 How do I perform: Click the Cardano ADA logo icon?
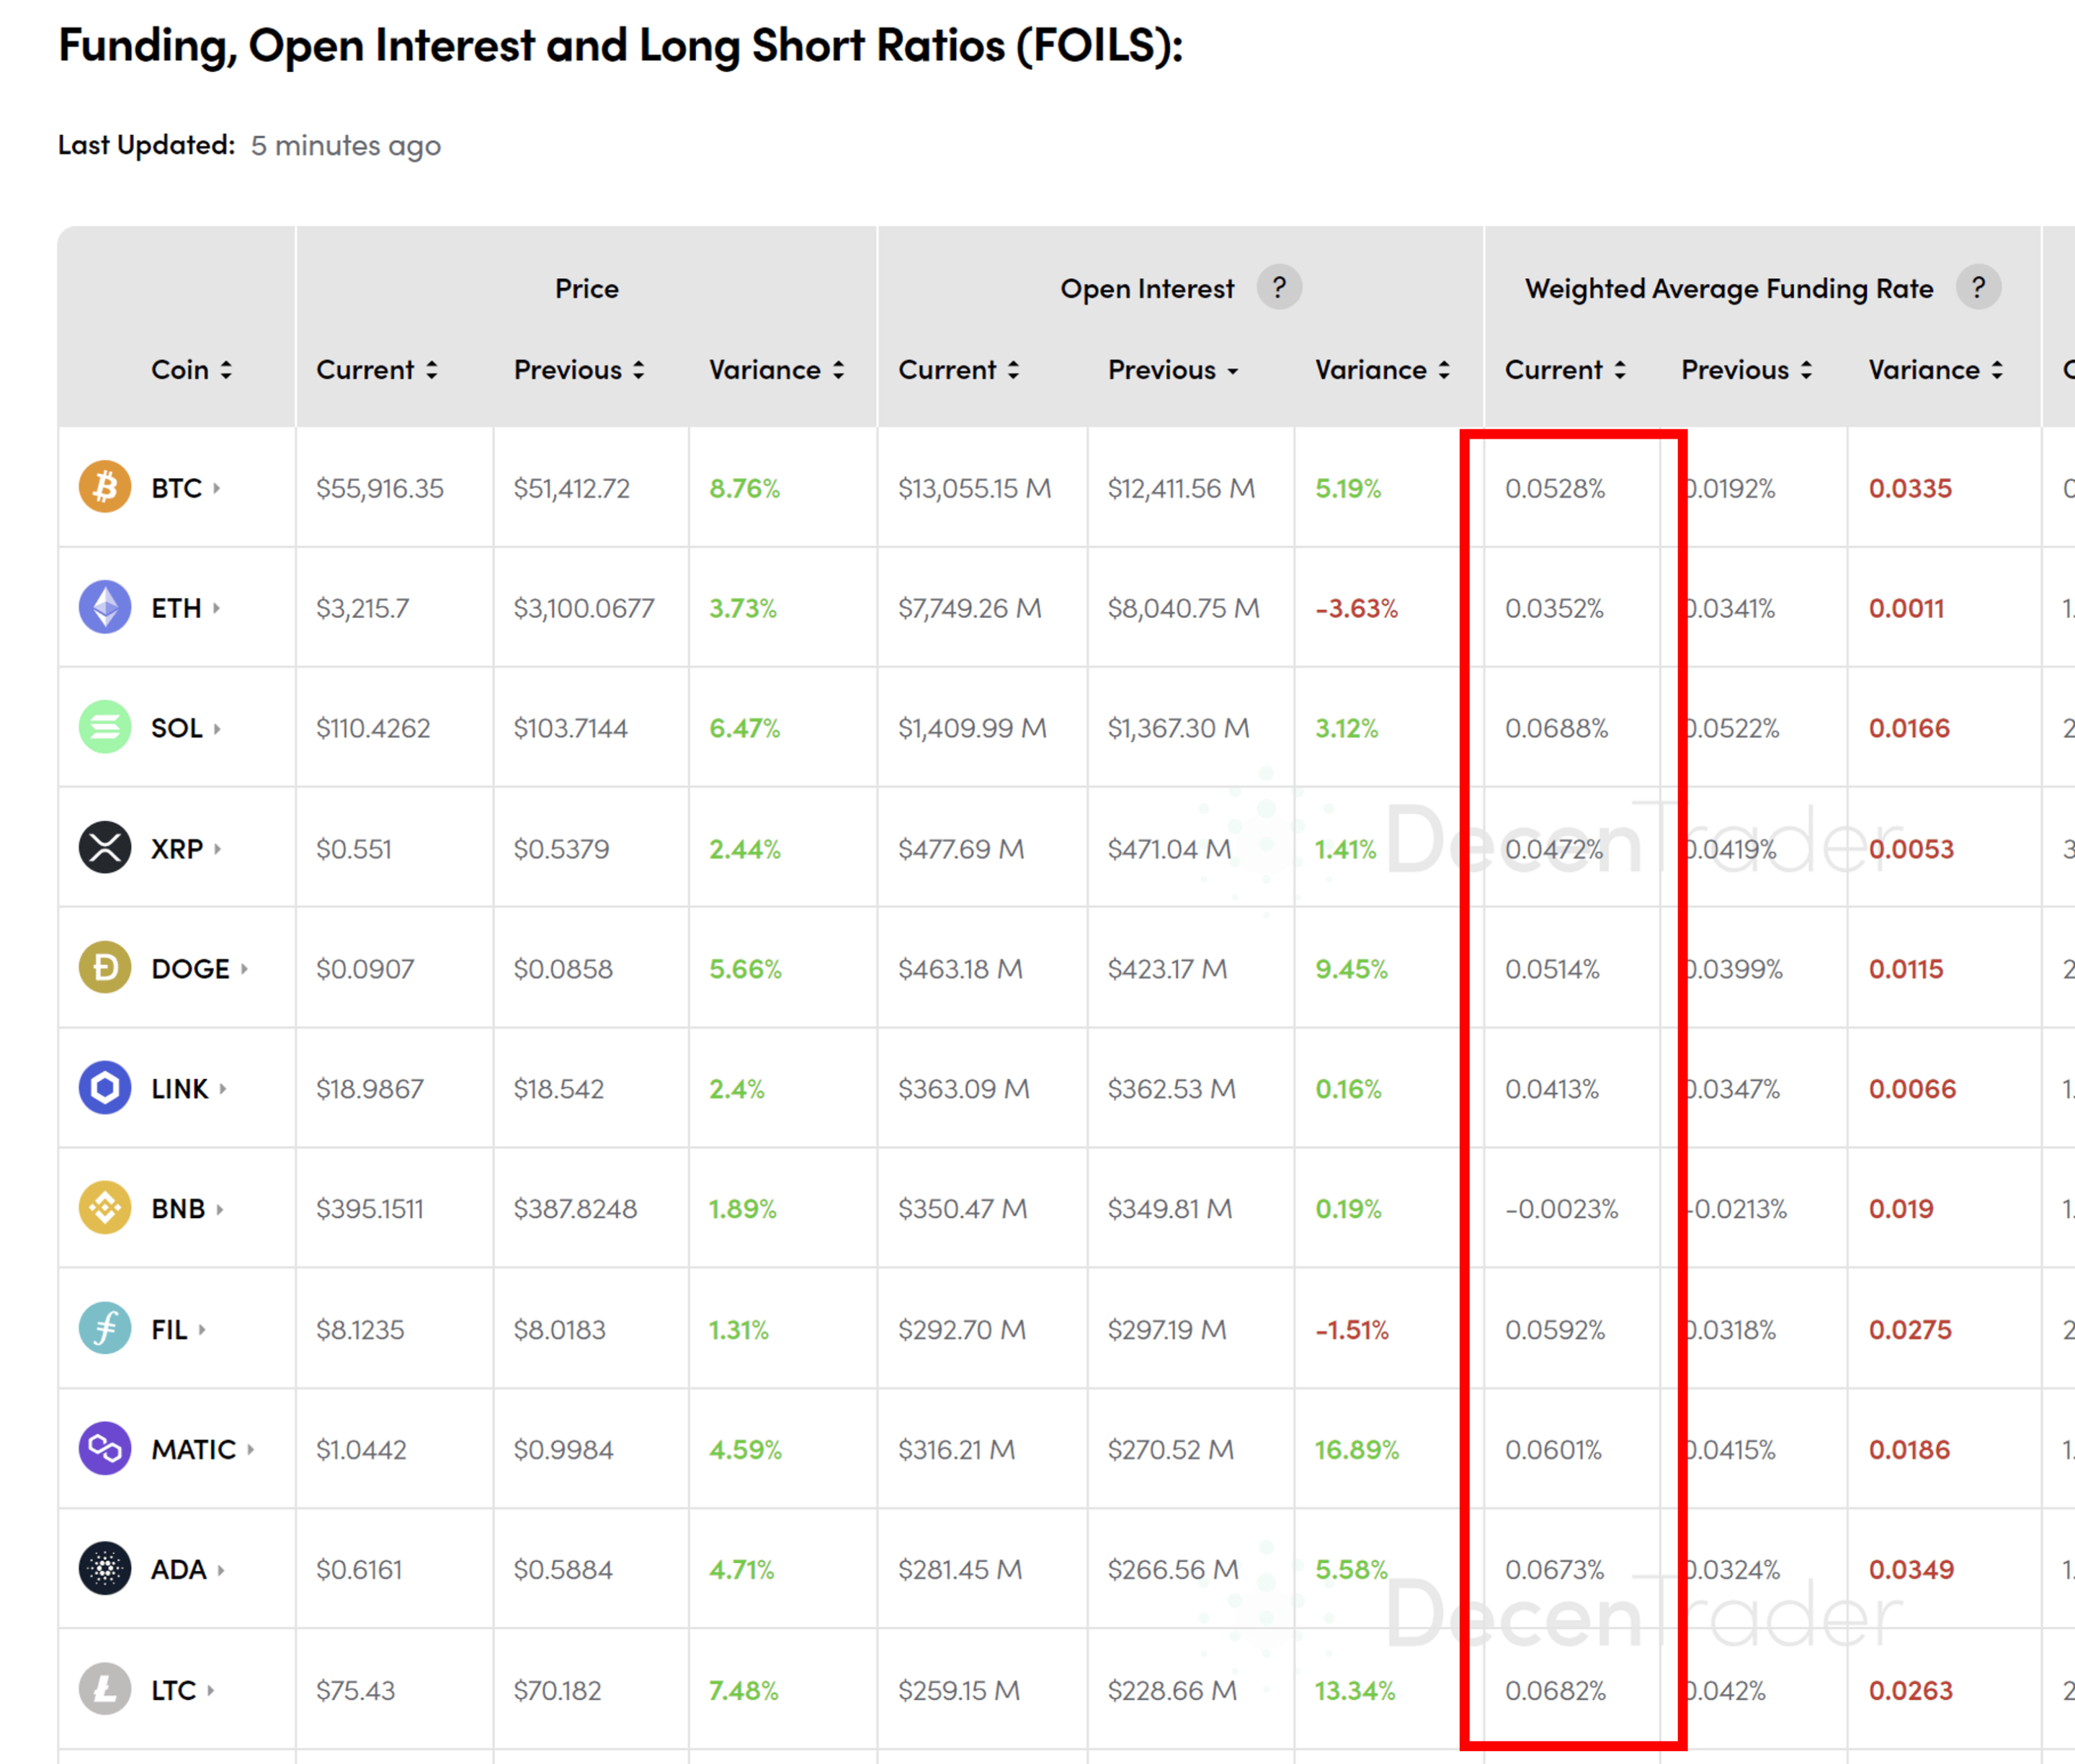coord(105,1569)
